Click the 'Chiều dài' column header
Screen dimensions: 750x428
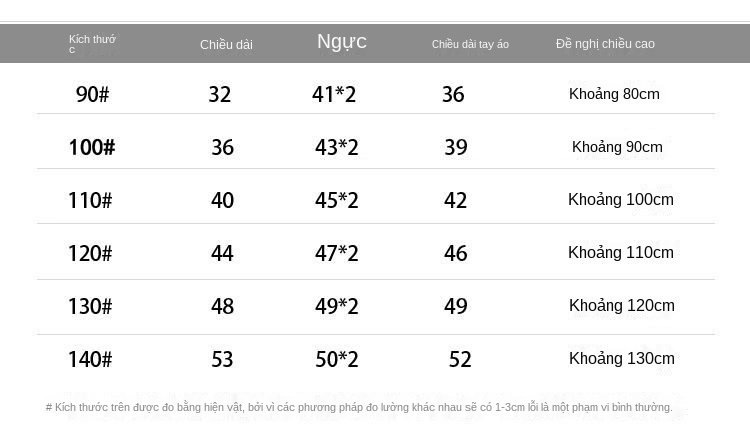[x=226, y=44]
